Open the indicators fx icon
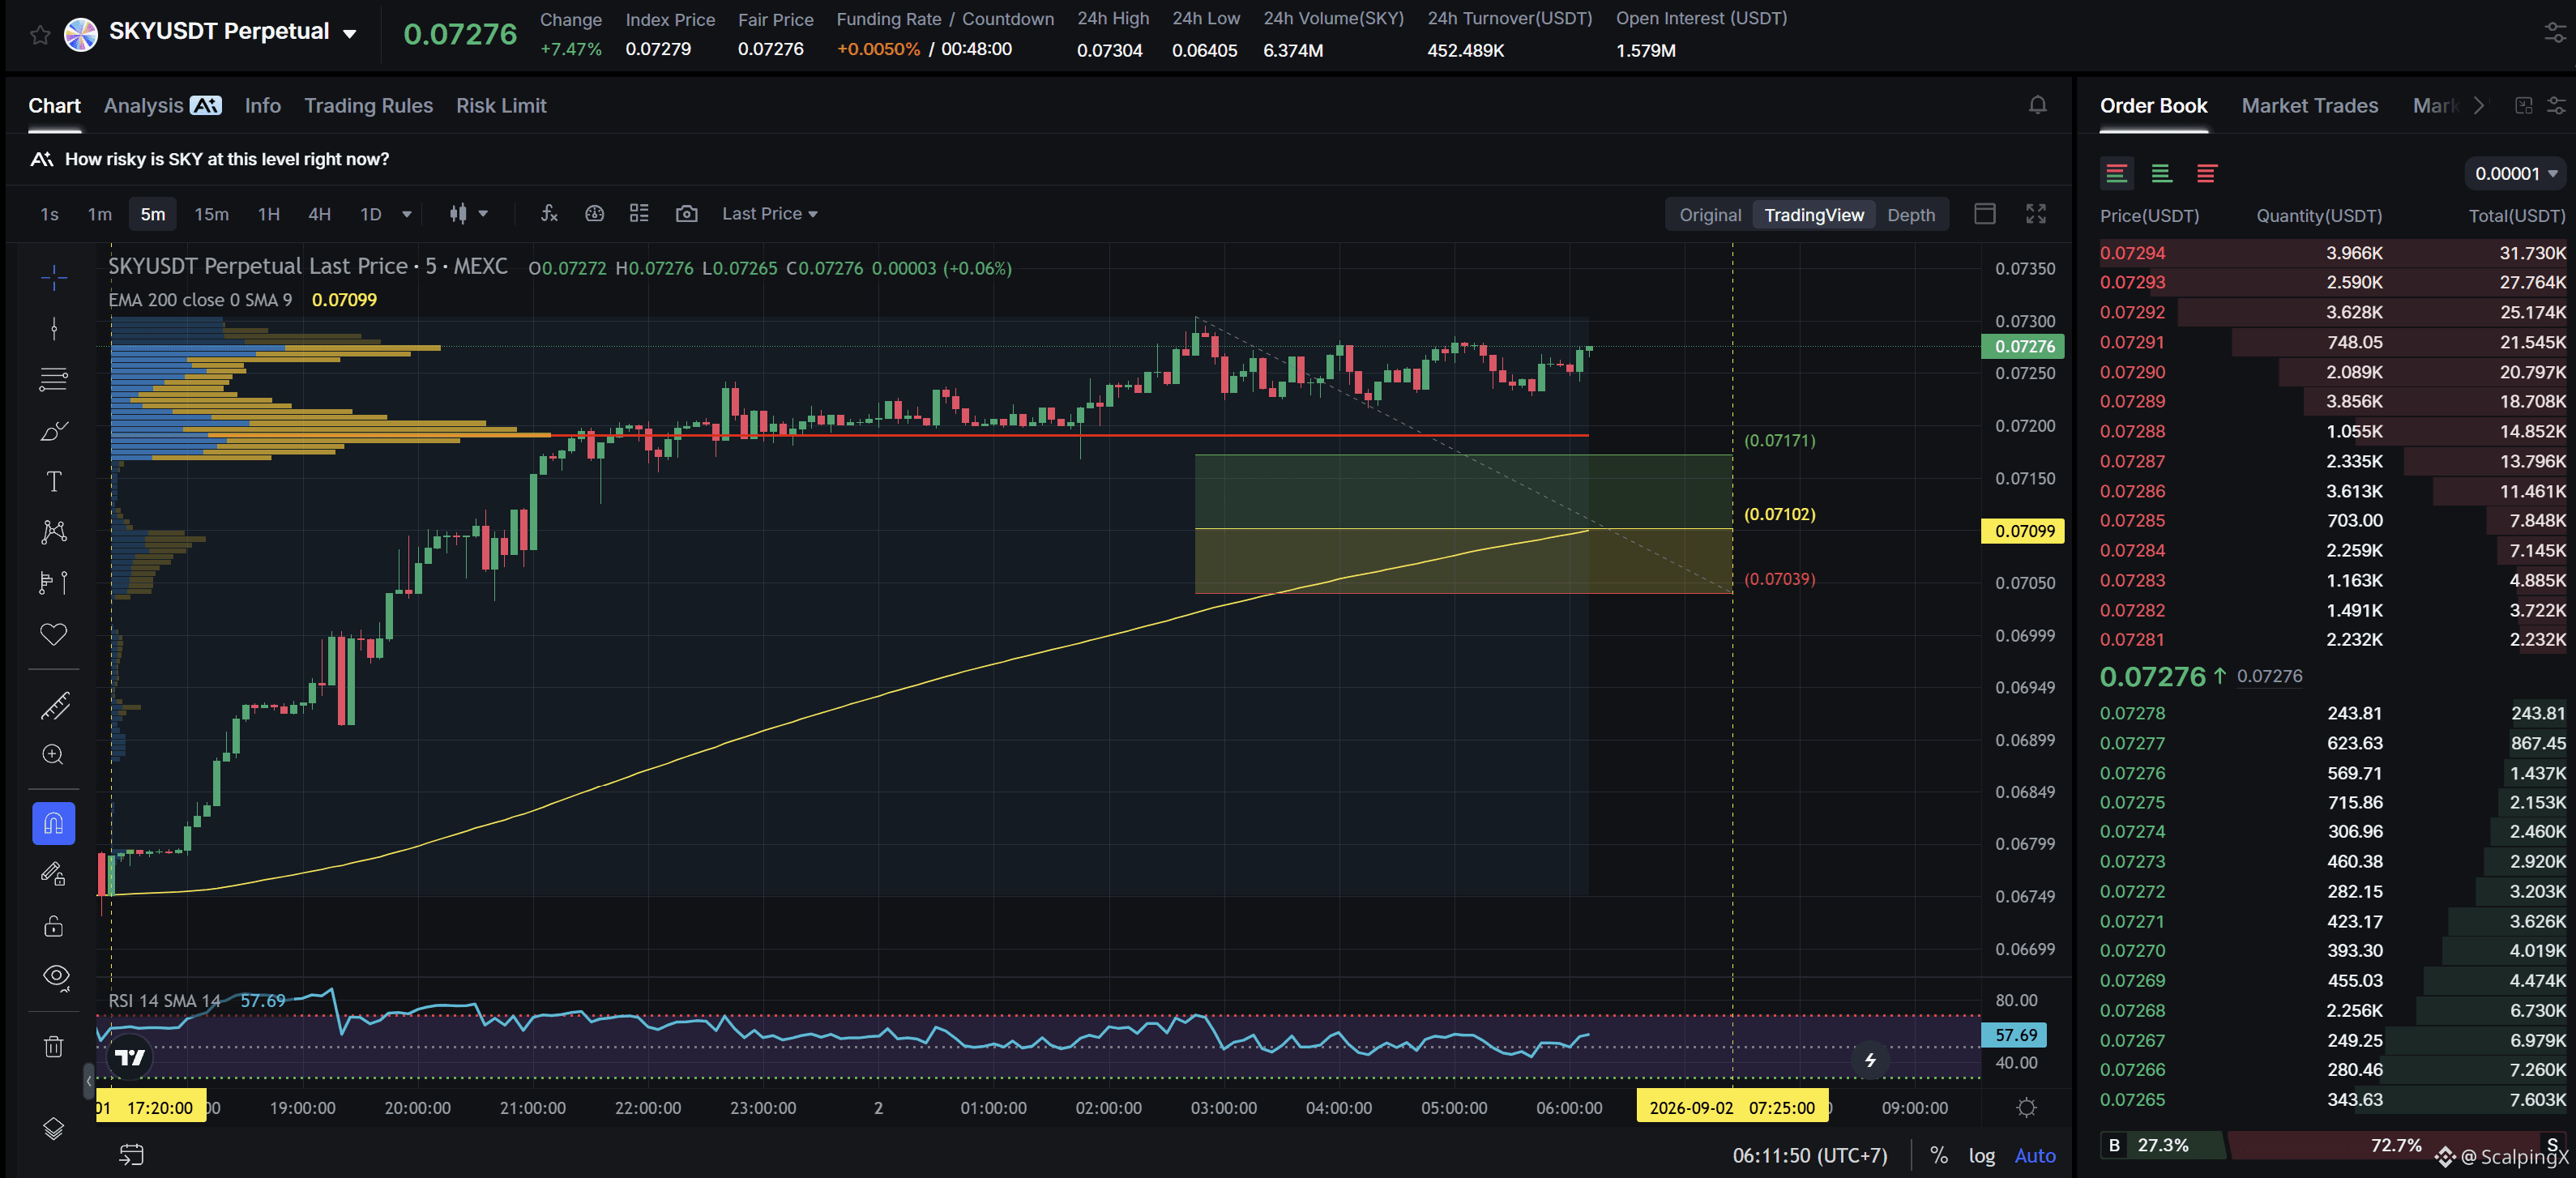Image resolution: width=2576 pixels, height=1178 pixels. coord(549,214)
